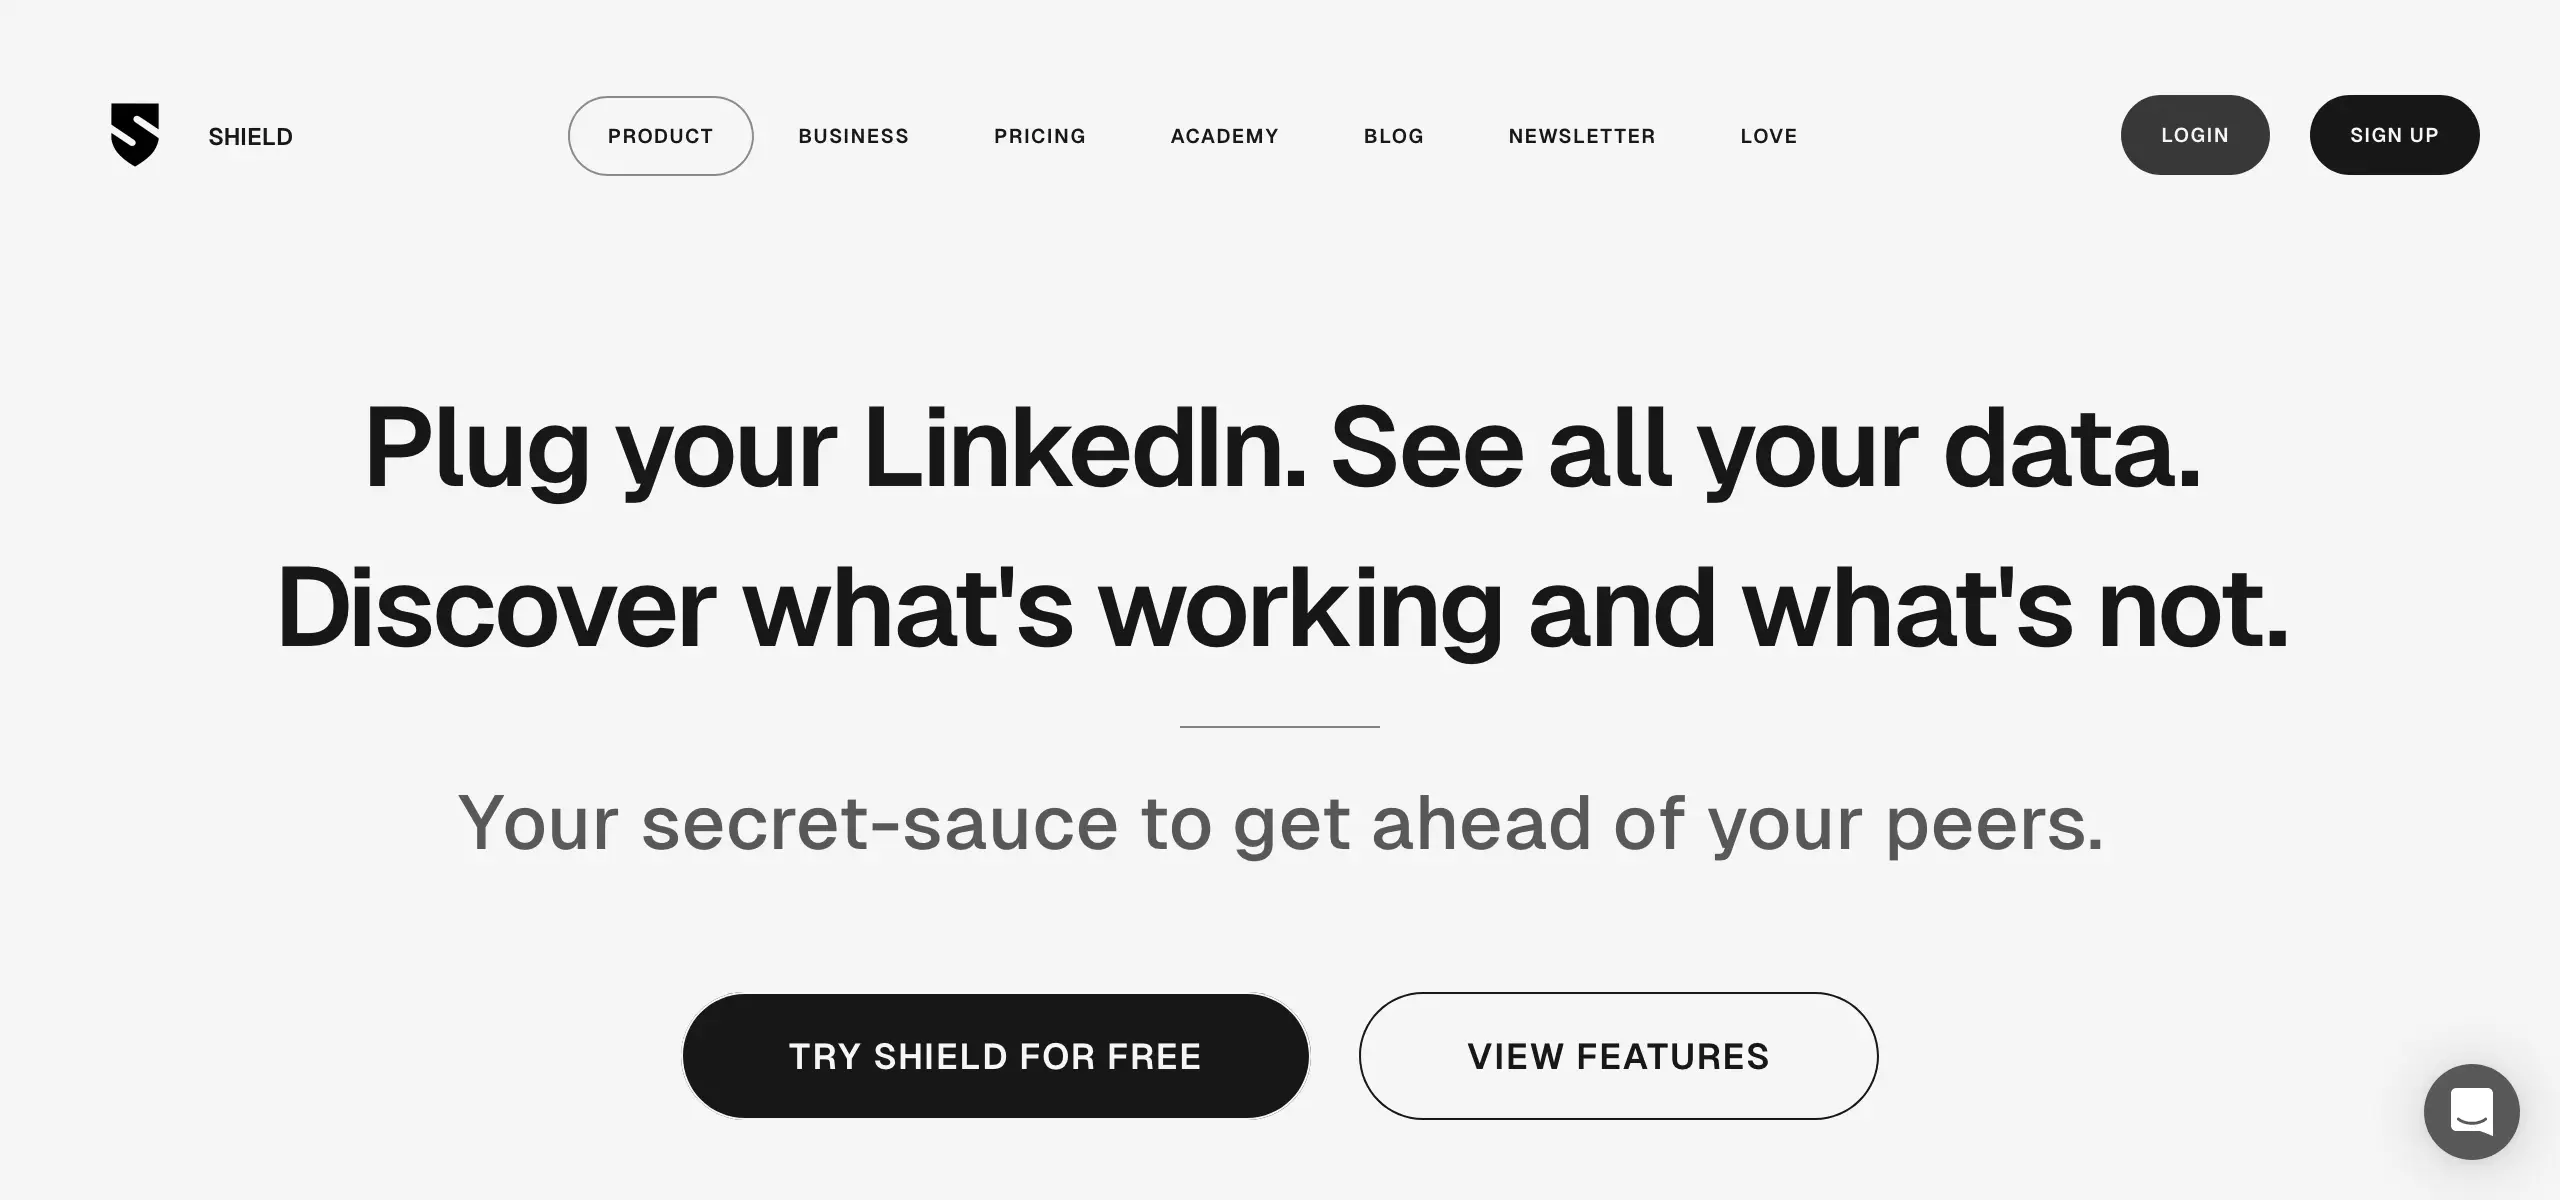Click the Sign Up button
Image resolution: width=2560 pixels, height=1200 pixels.
coord(2394,135)
